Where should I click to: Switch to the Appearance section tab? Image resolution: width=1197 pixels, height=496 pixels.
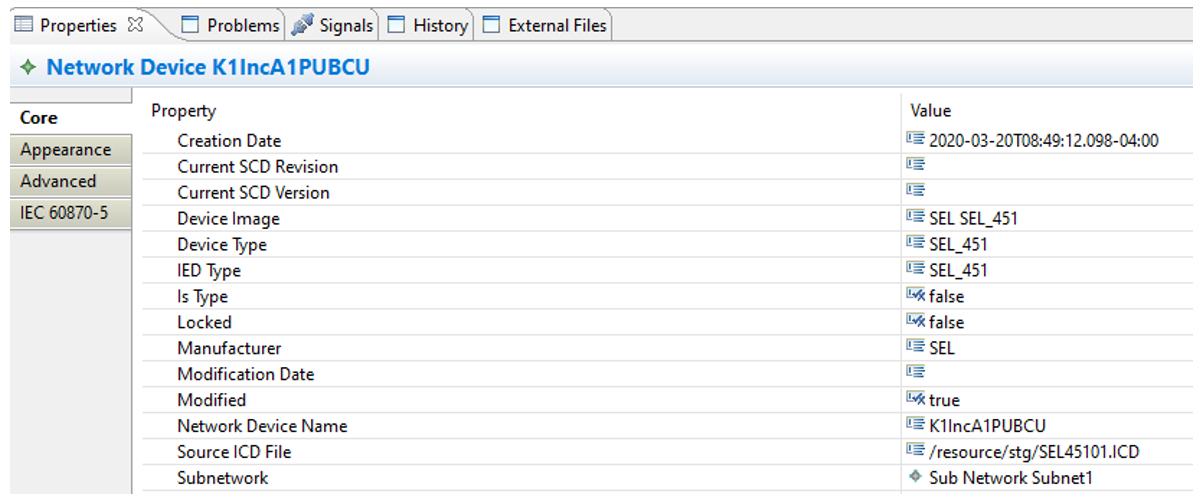66,150
